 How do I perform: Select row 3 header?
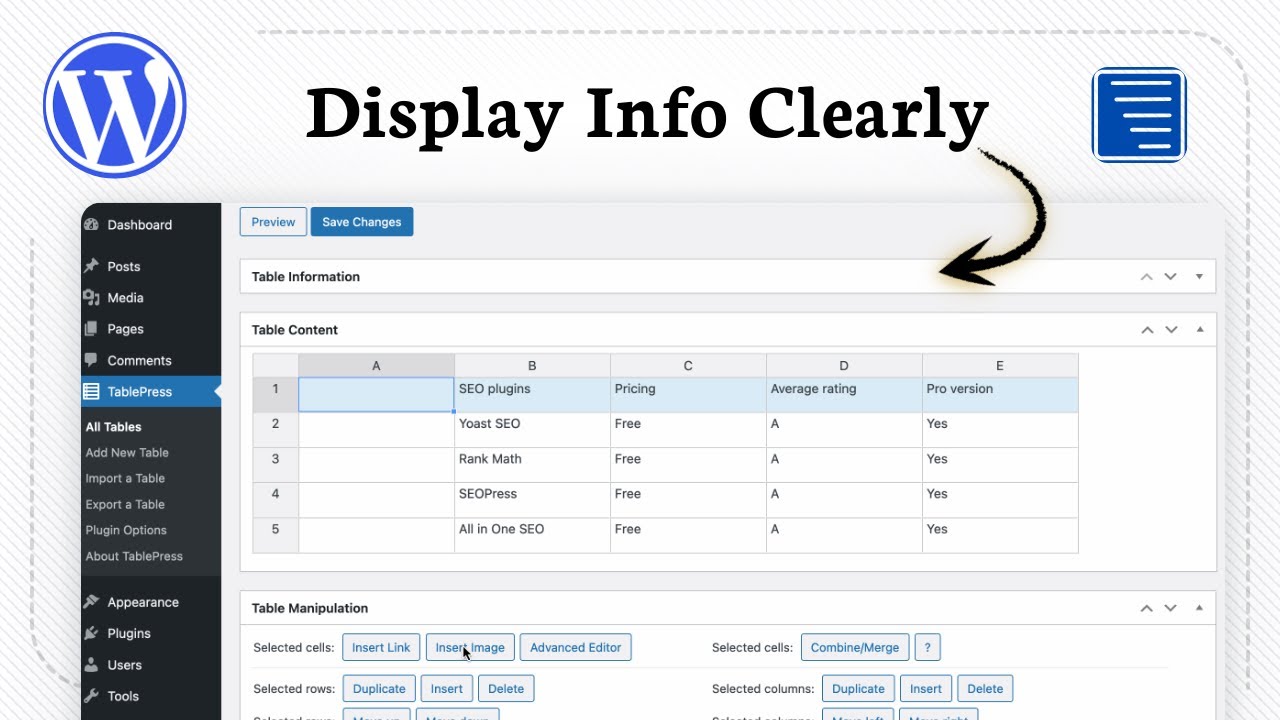(275, 465)
